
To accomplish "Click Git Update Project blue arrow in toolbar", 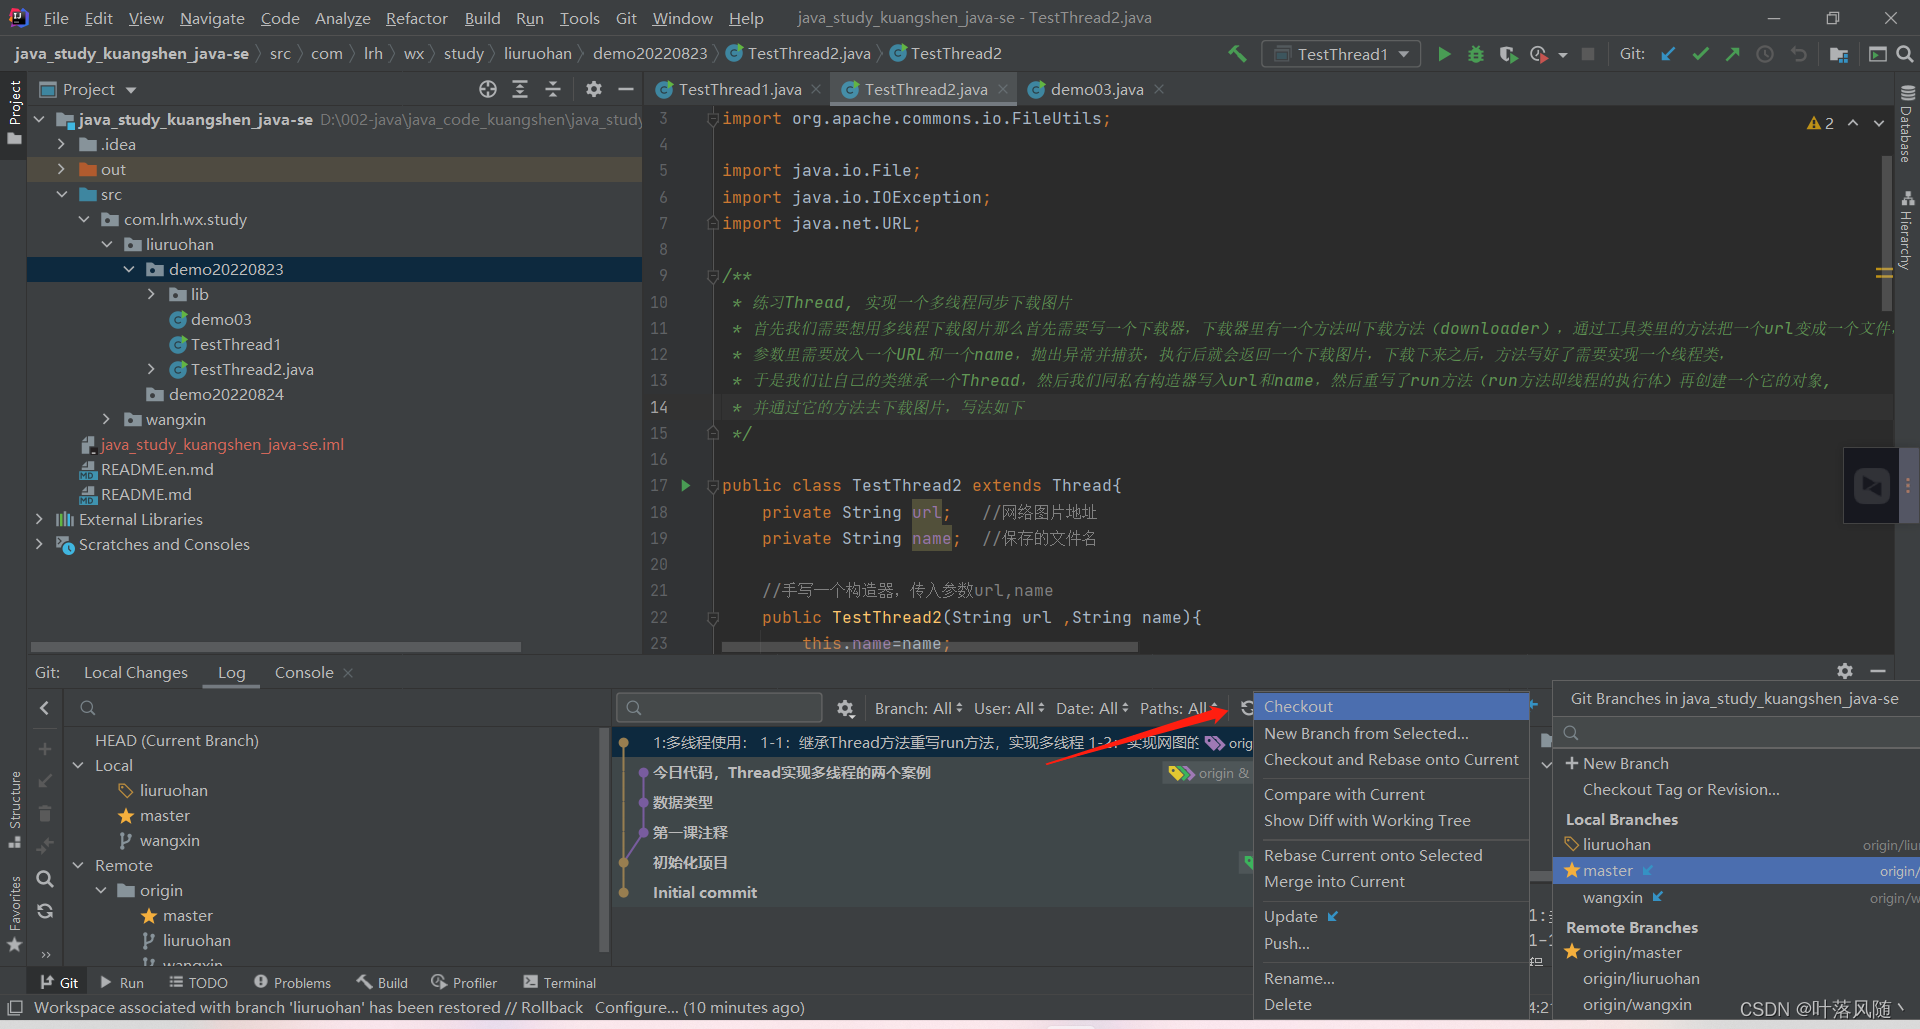I will (1668, 54).
